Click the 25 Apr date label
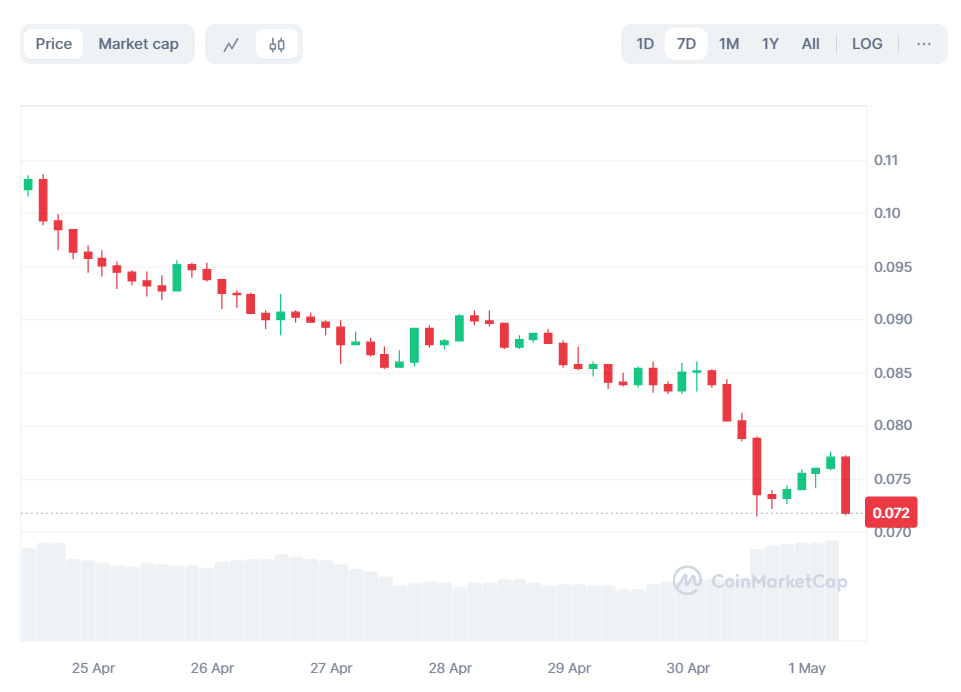961x692 pixels. pos(93,668)
